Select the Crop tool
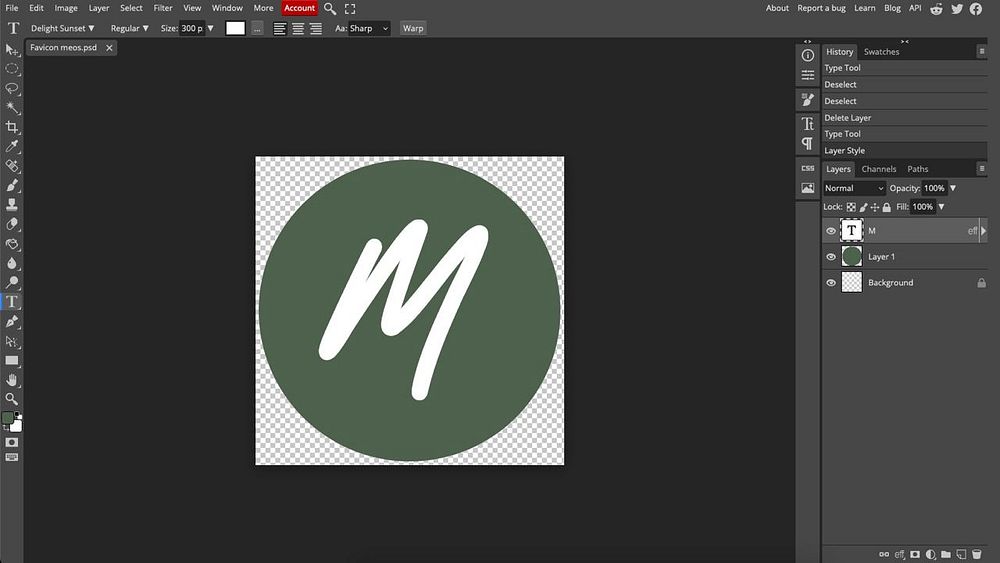Image resolution: width=1000 pixels, height=563 pixels. tap(11, 127)
